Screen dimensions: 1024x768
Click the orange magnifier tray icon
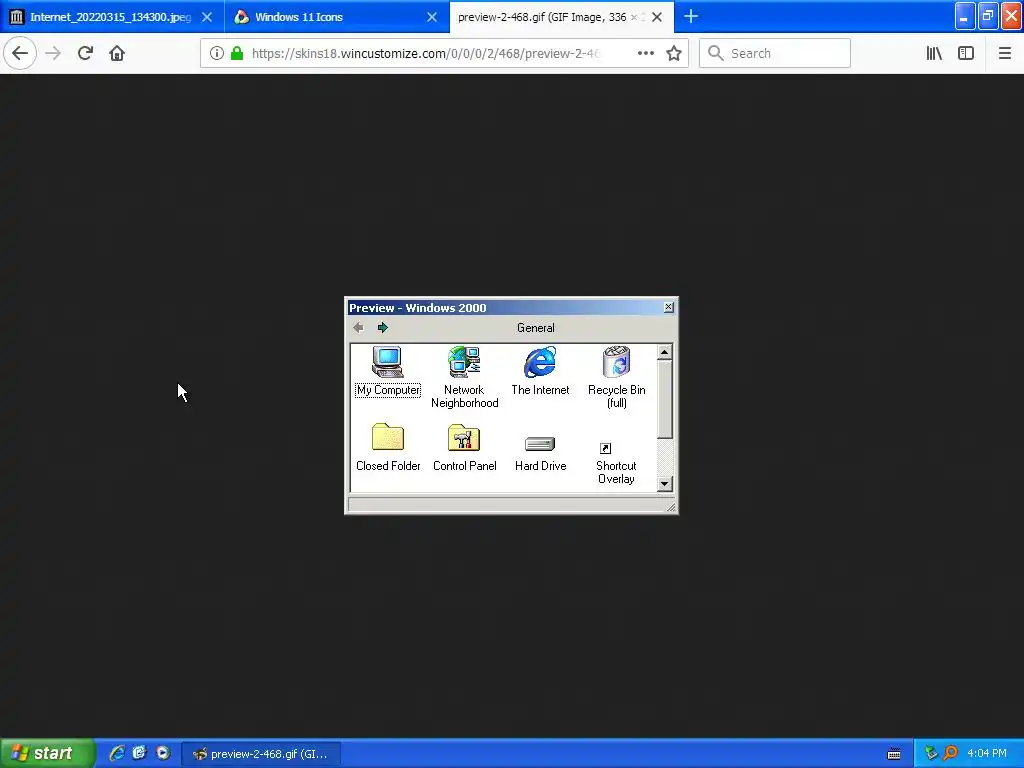click(x=950, y=753)
